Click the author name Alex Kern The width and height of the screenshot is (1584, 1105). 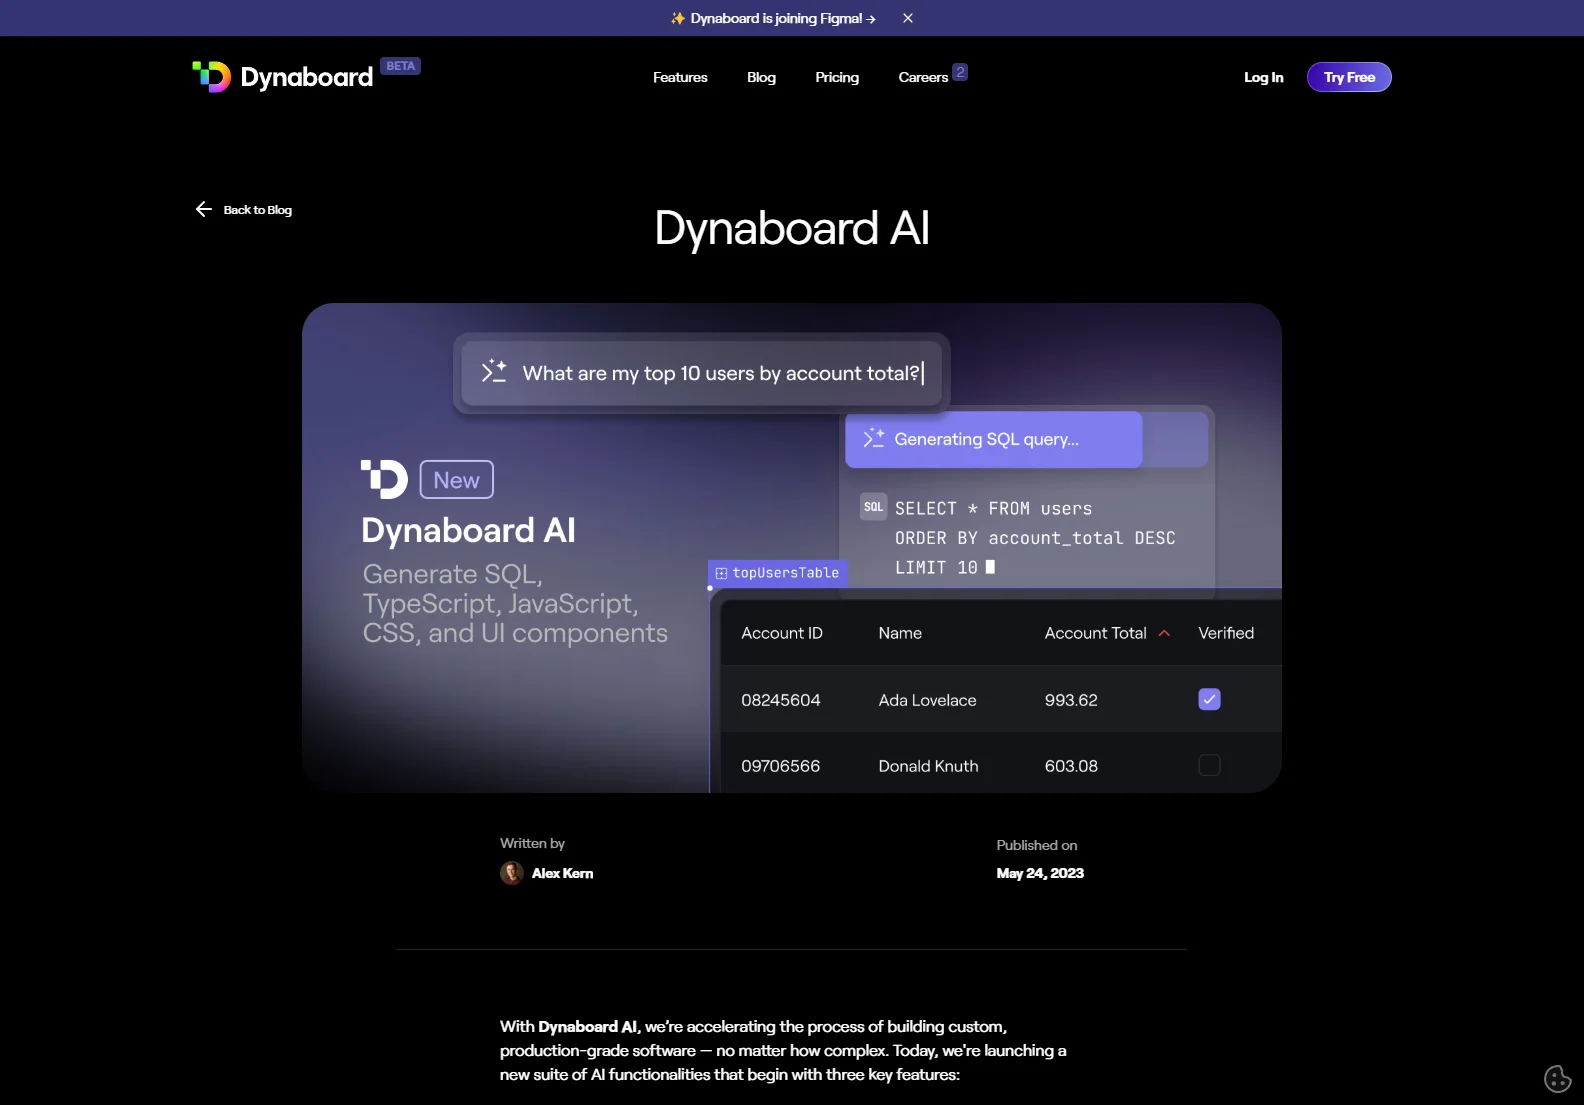click(x=562, y=873)
